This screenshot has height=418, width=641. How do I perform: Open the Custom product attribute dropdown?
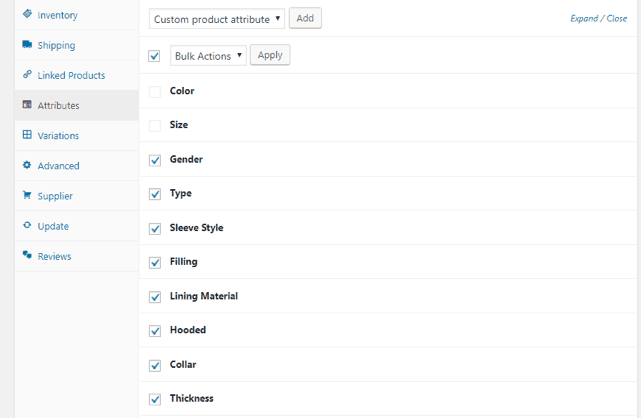[x=217, y=18]
